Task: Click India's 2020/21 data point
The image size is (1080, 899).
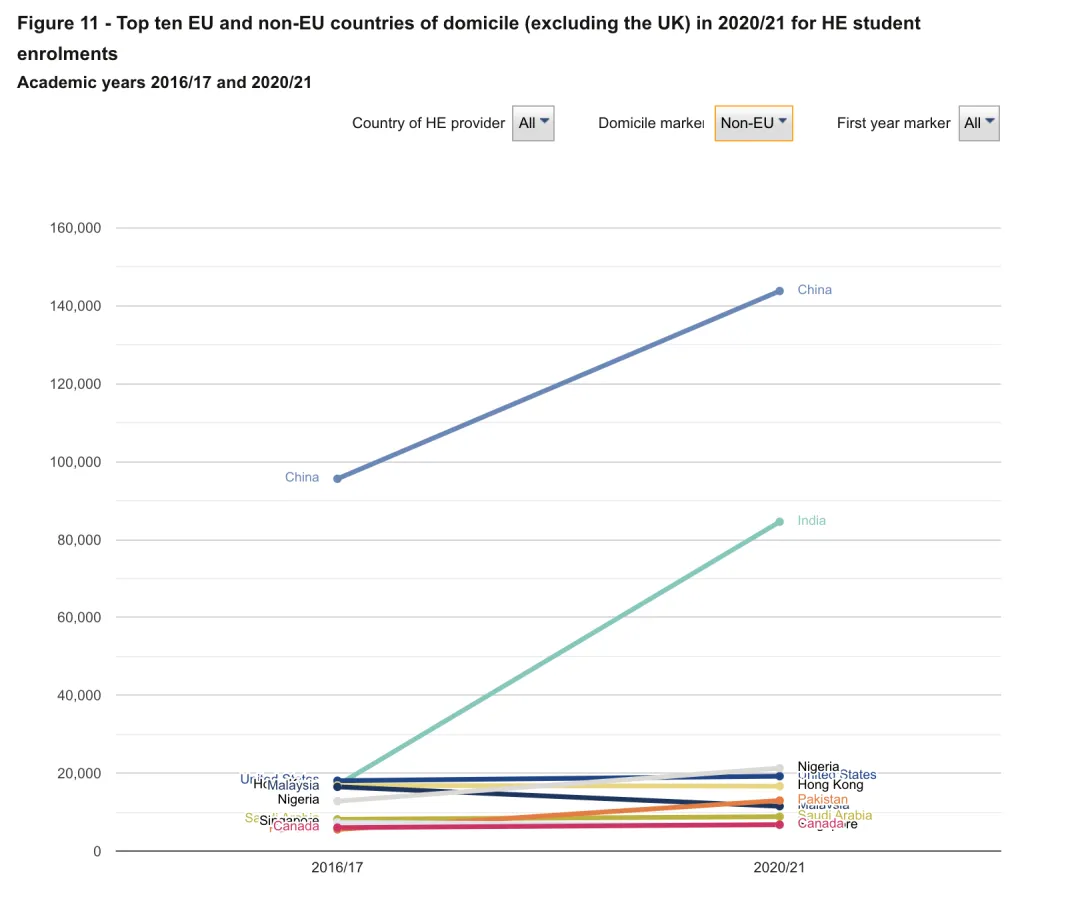Action: [x=779, y=522]
